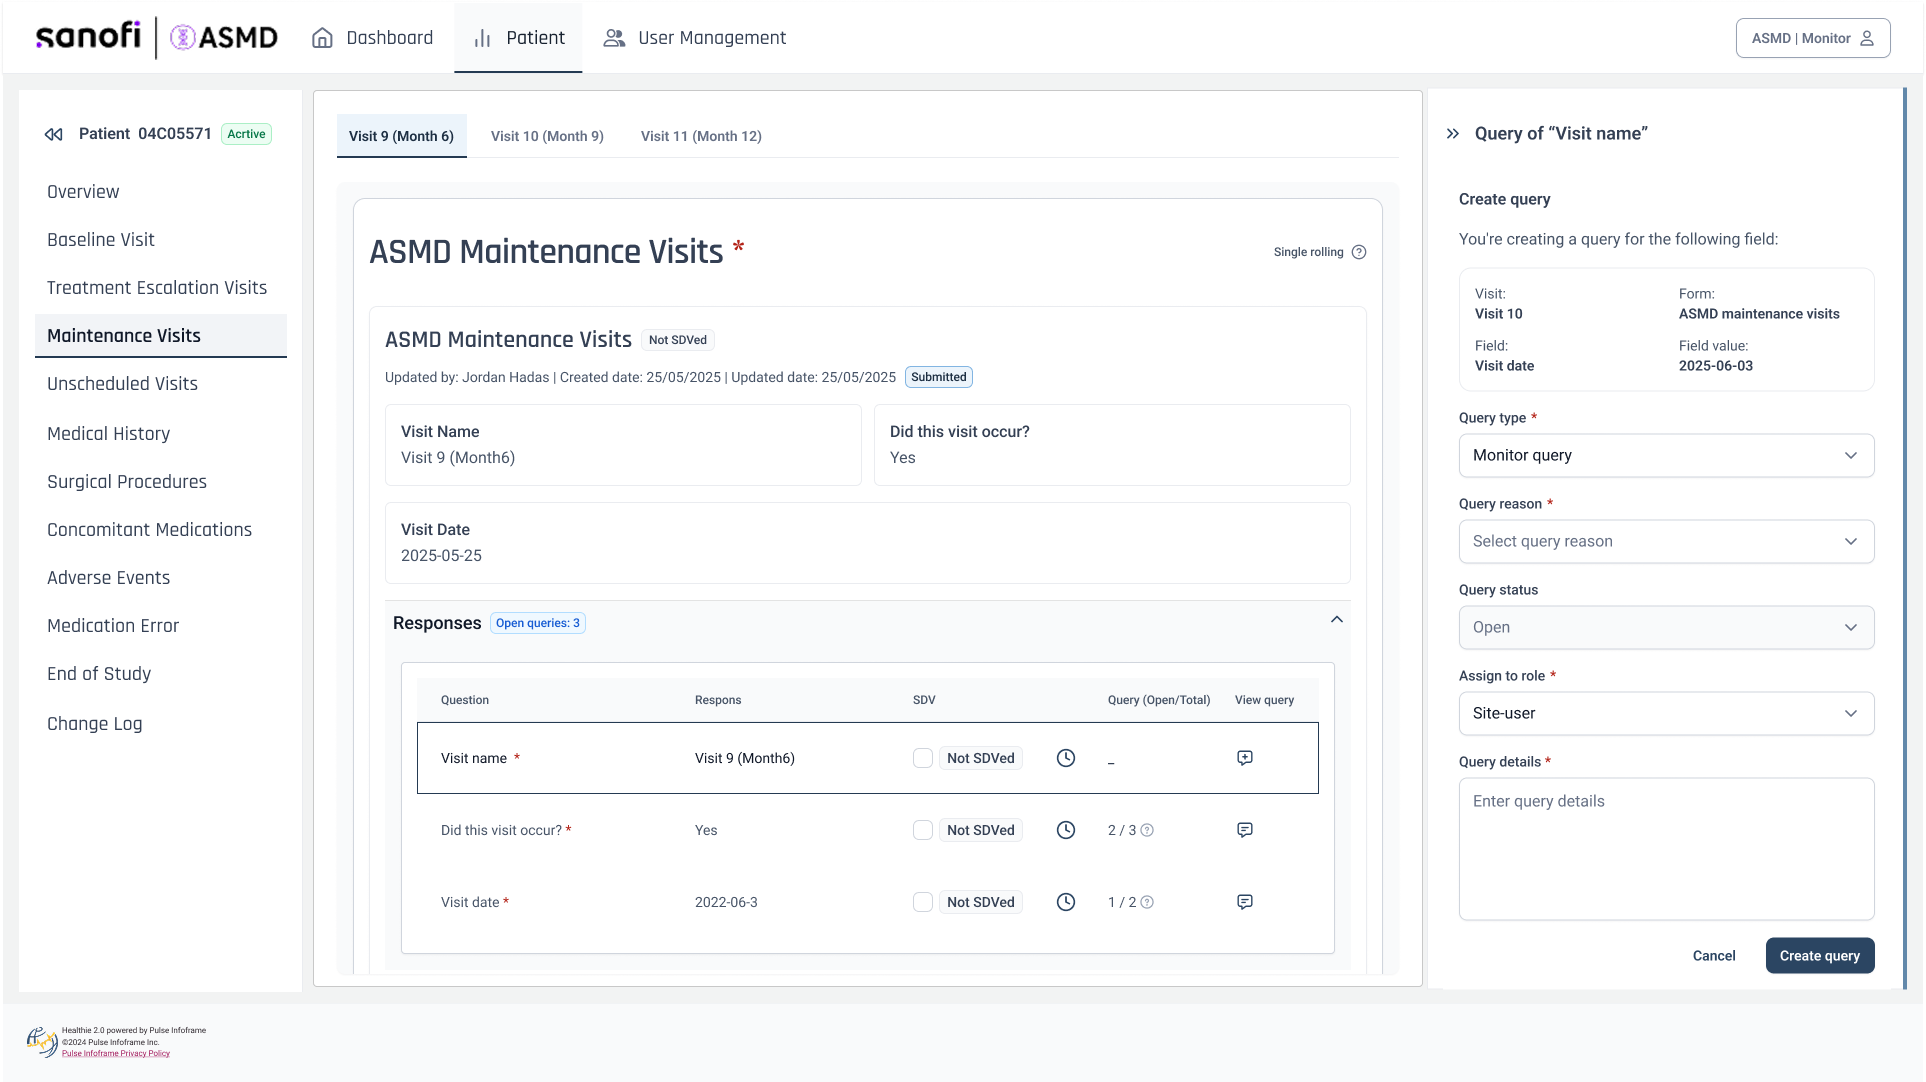This screenshot has width=1926, height=1082.
Task: Click the Not SDVed label in Visit date row
Action: click(x=981, y=902)
